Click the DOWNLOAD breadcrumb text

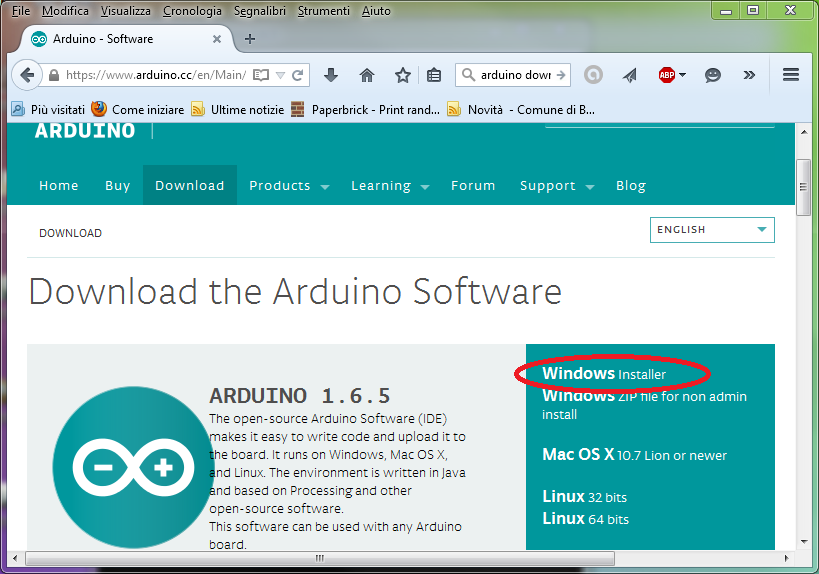pyautogui.click(x=71, y=233)
